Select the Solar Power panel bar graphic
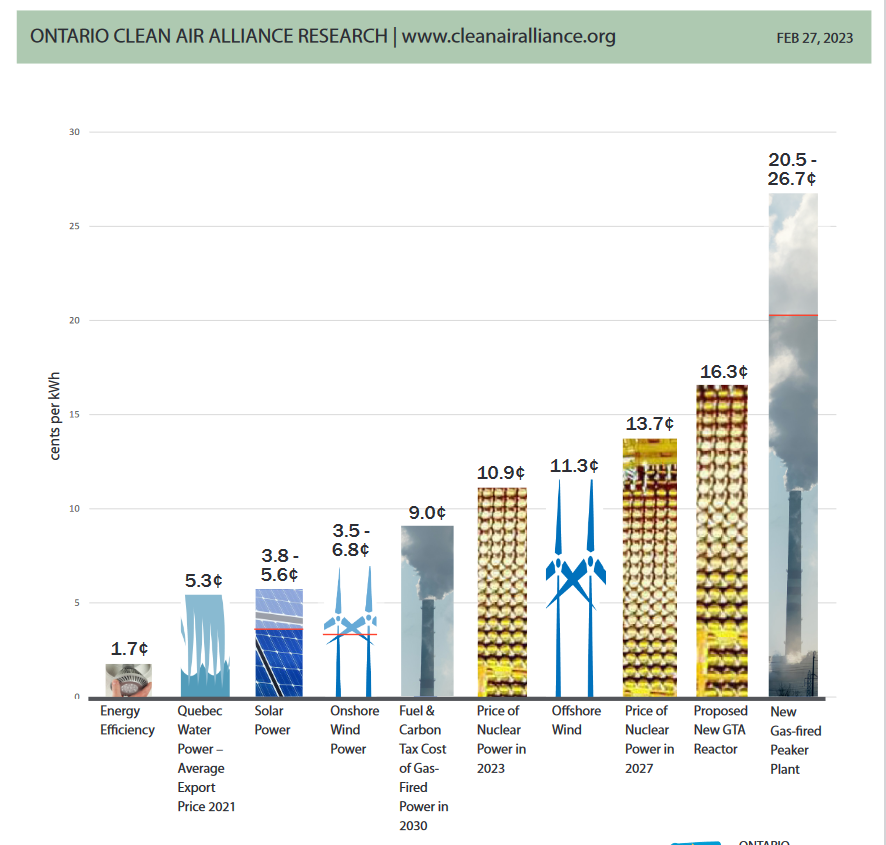 point(279,643)
